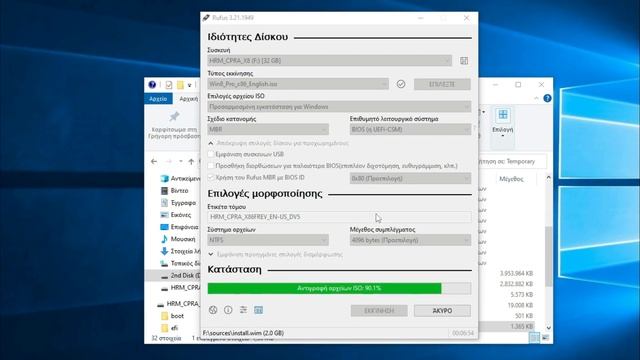The image size is (640, 360).
Task: Click the 3.953.984 KB size cell
Action: click(516, 273)
